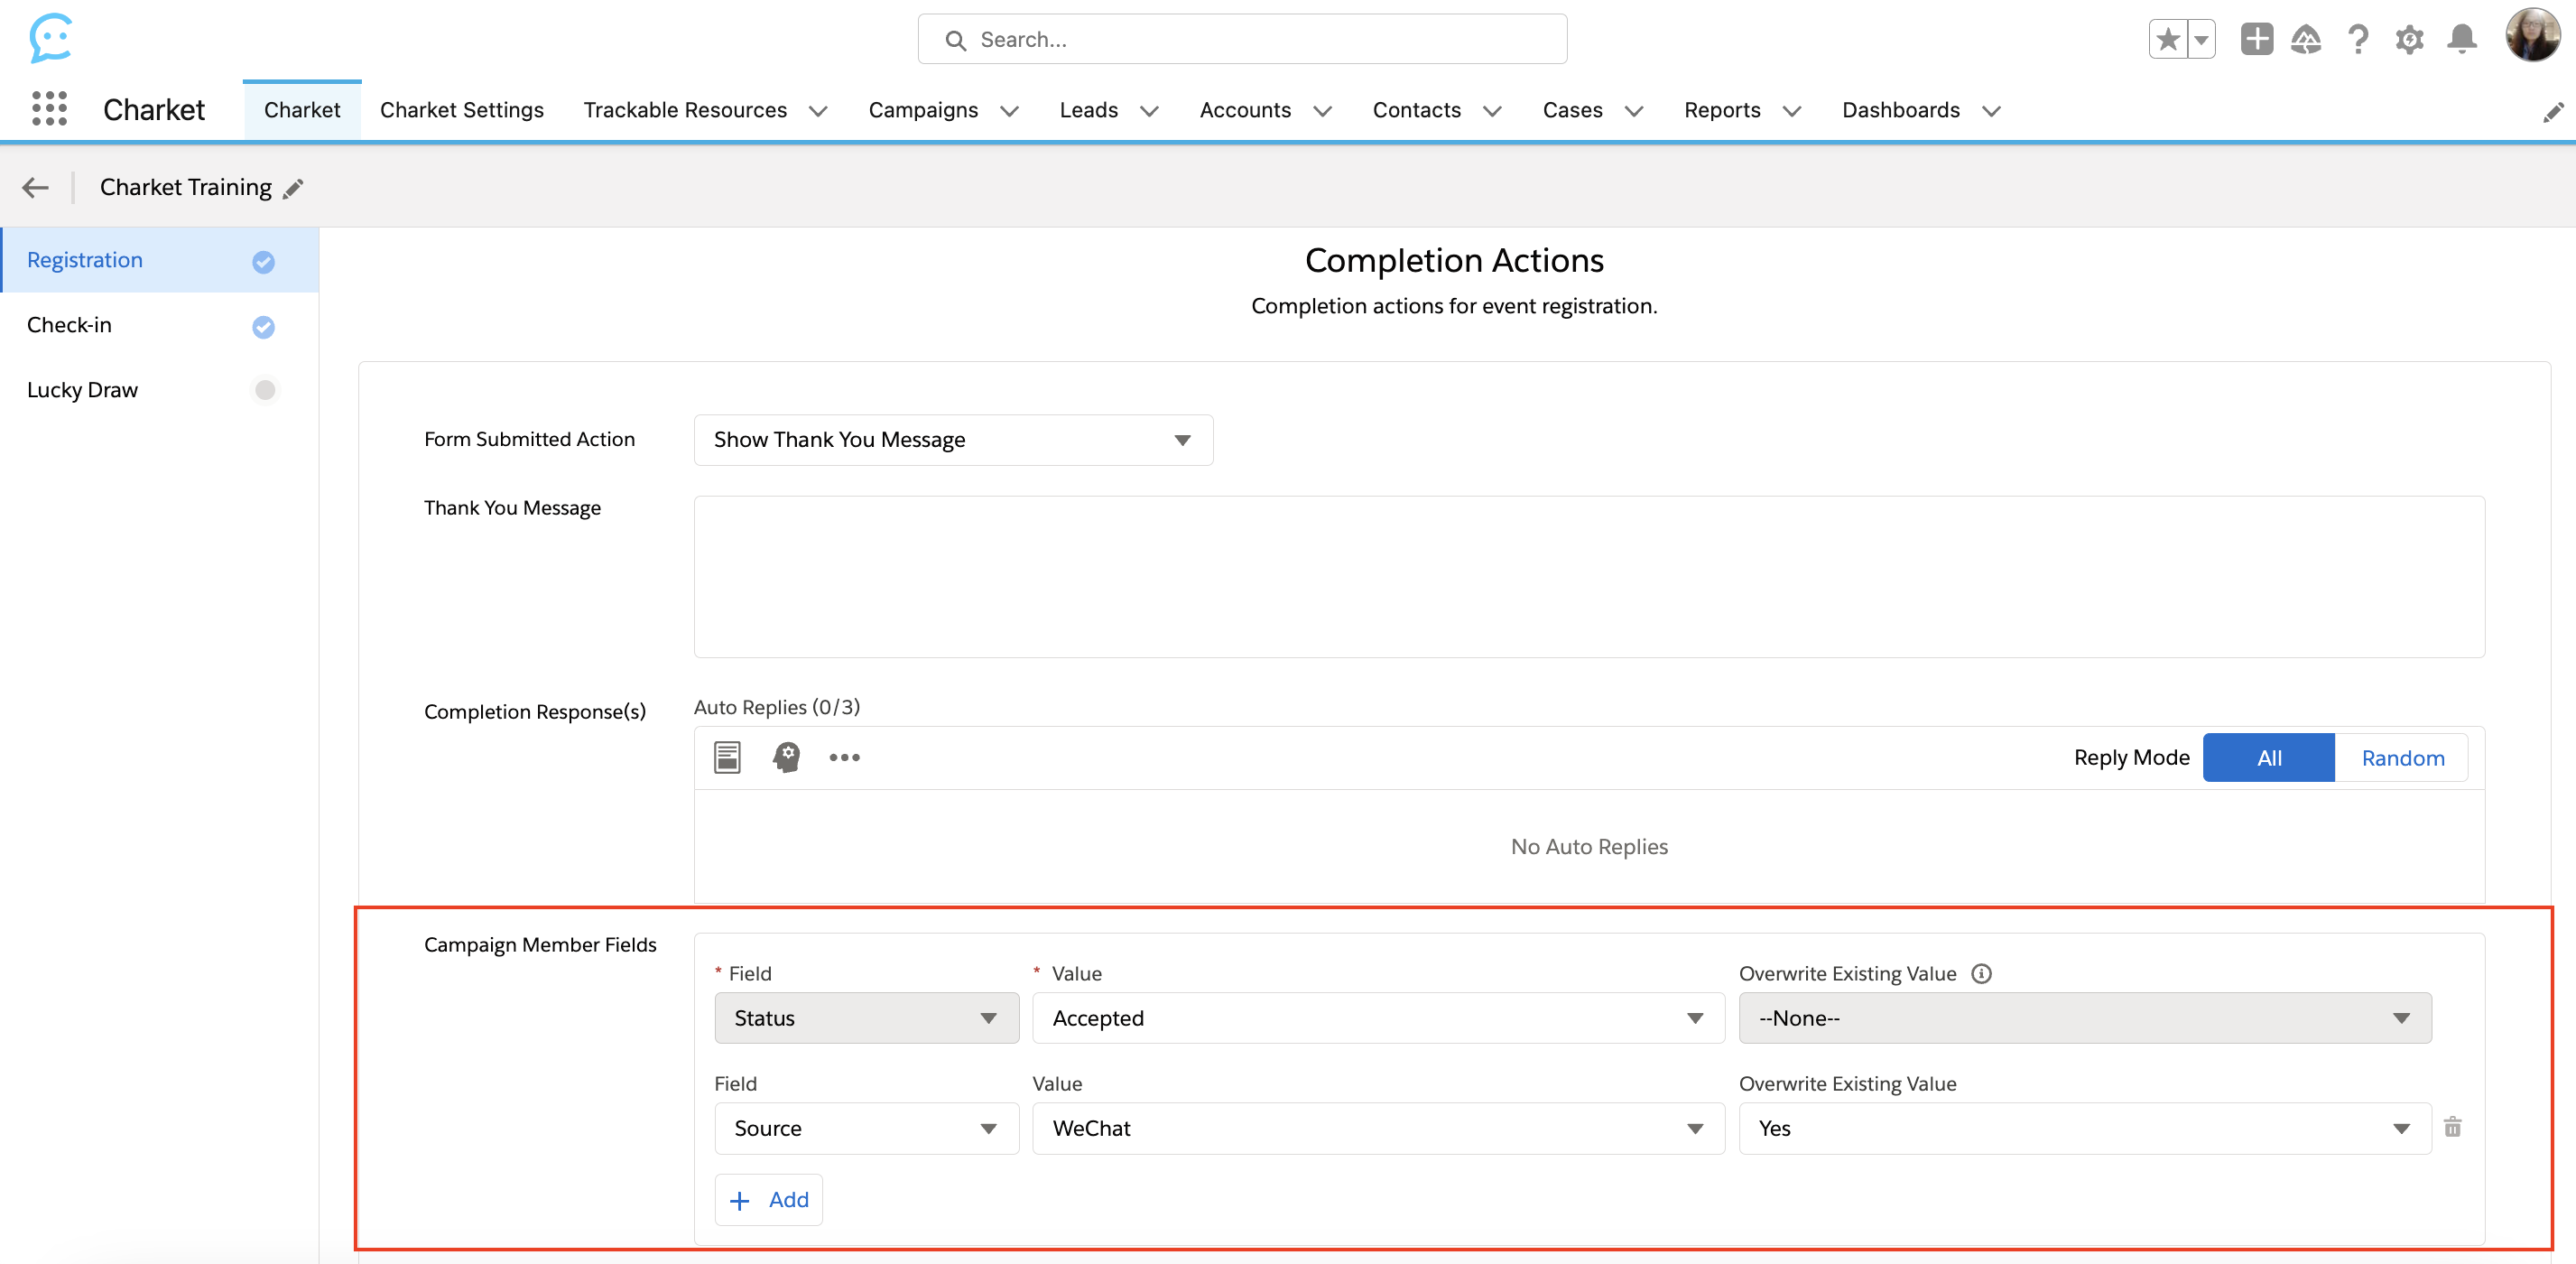This screenshot has height=1264, width=2576.
Task: Click the "Auto Replies (0/3)" label
Action: coord(777,707)
